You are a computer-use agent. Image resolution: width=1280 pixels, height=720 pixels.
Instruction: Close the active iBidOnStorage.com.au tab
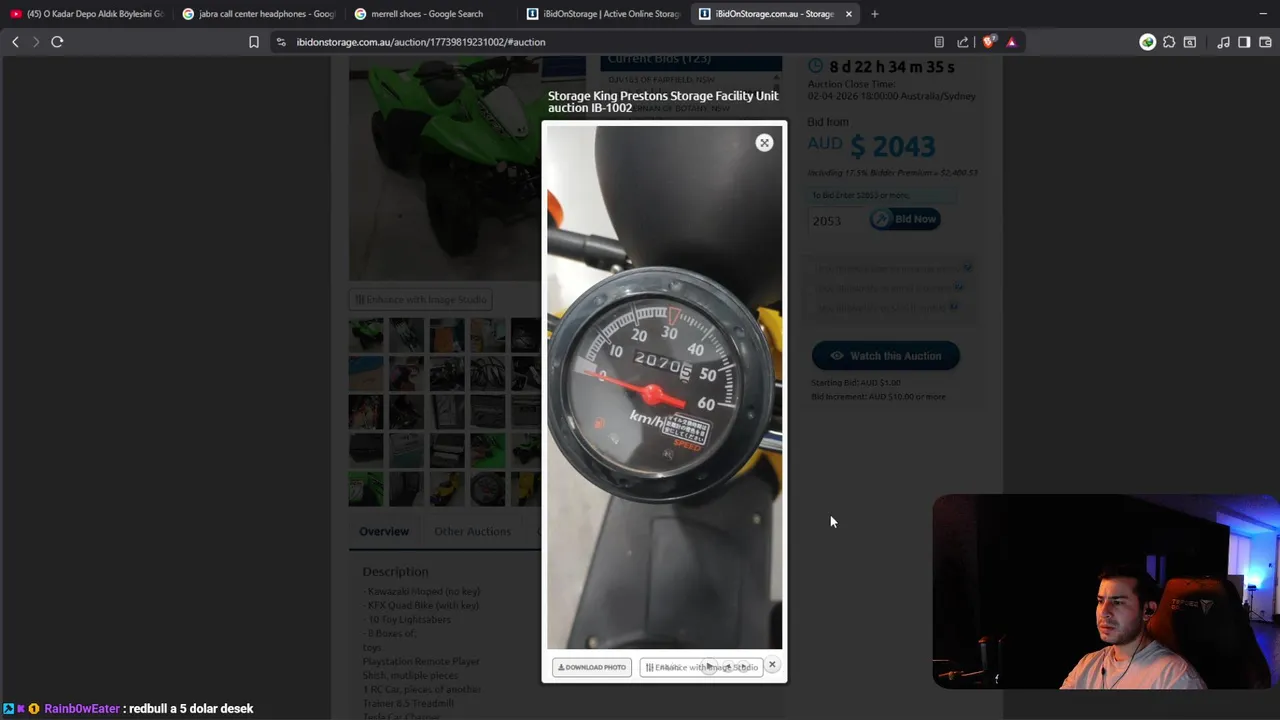[x=849, y=14]
